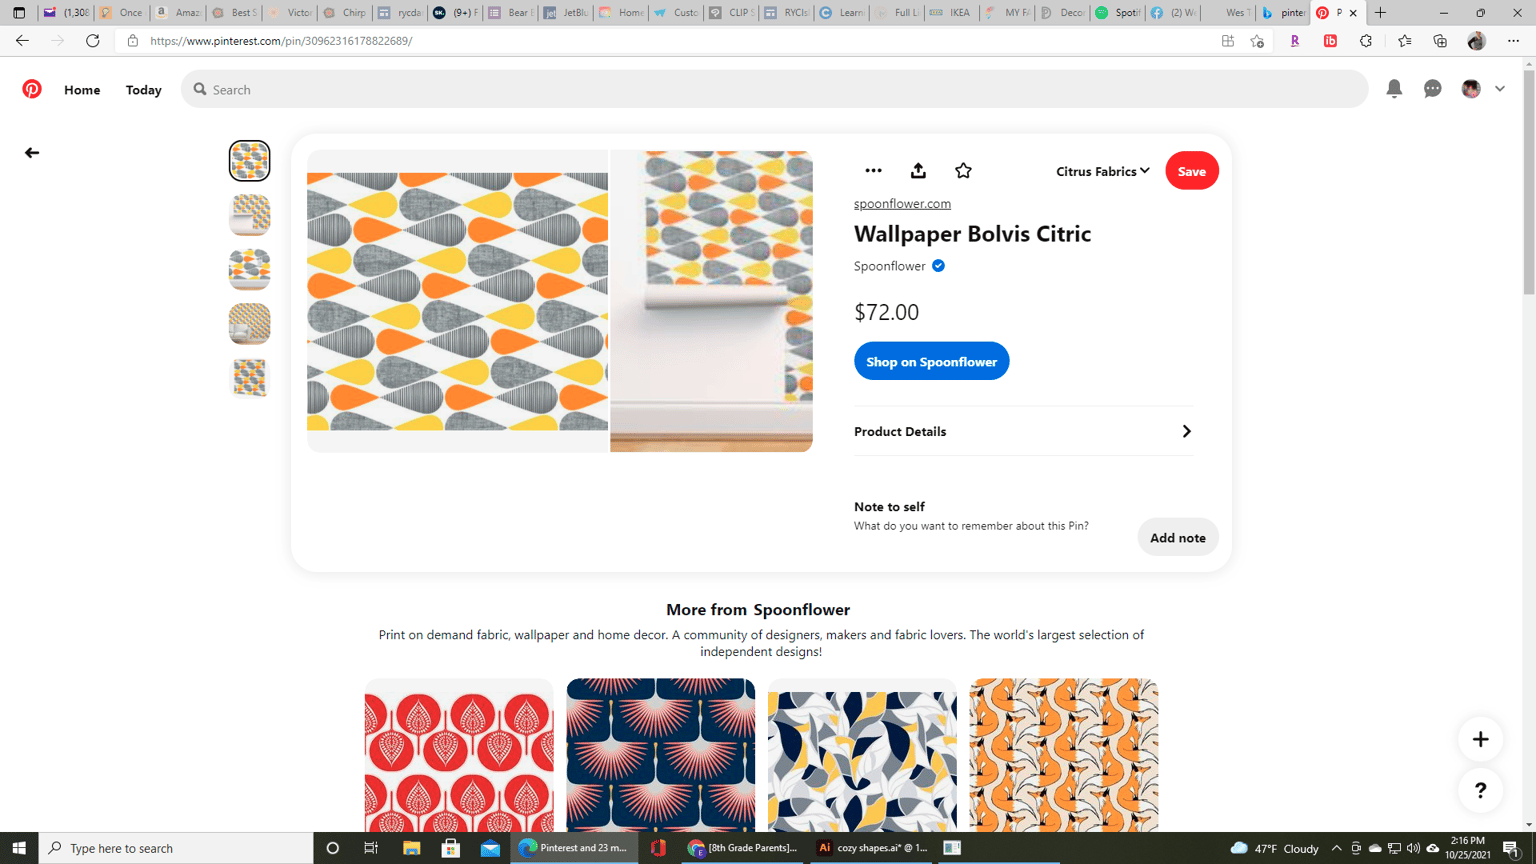
Task: Click the Spoonflower creator name
Action: (889, 266)
